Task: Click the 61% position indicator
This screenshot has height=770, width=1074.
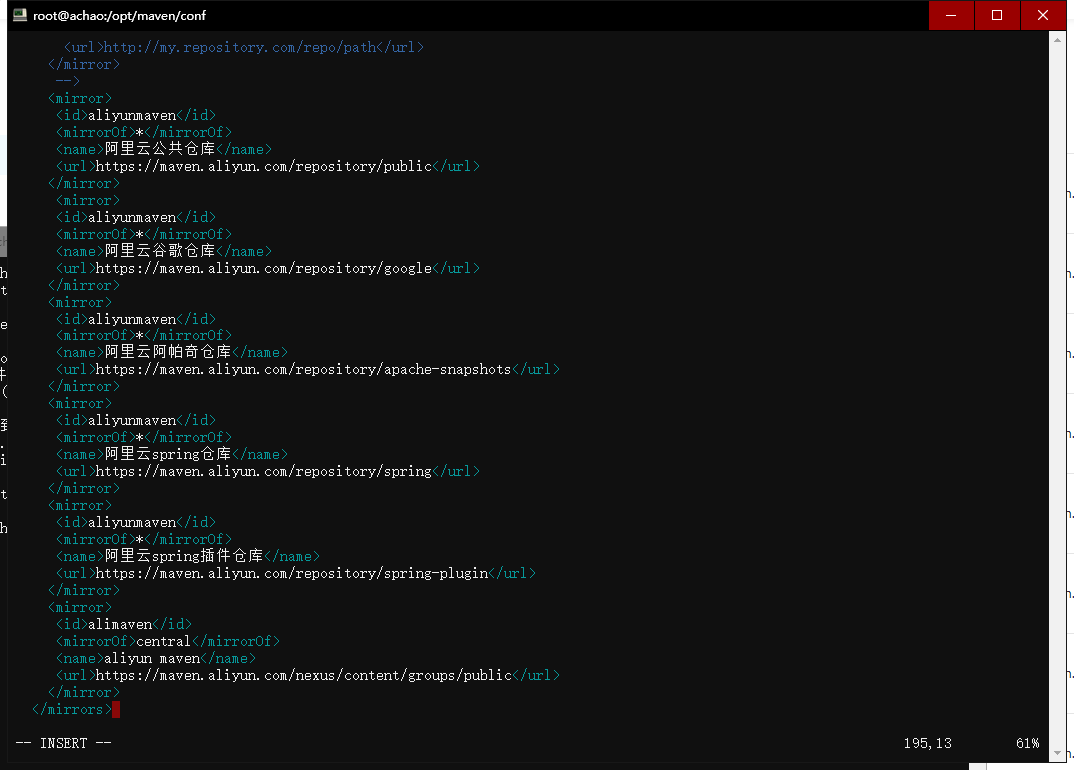Action: tap(1027, 743)
